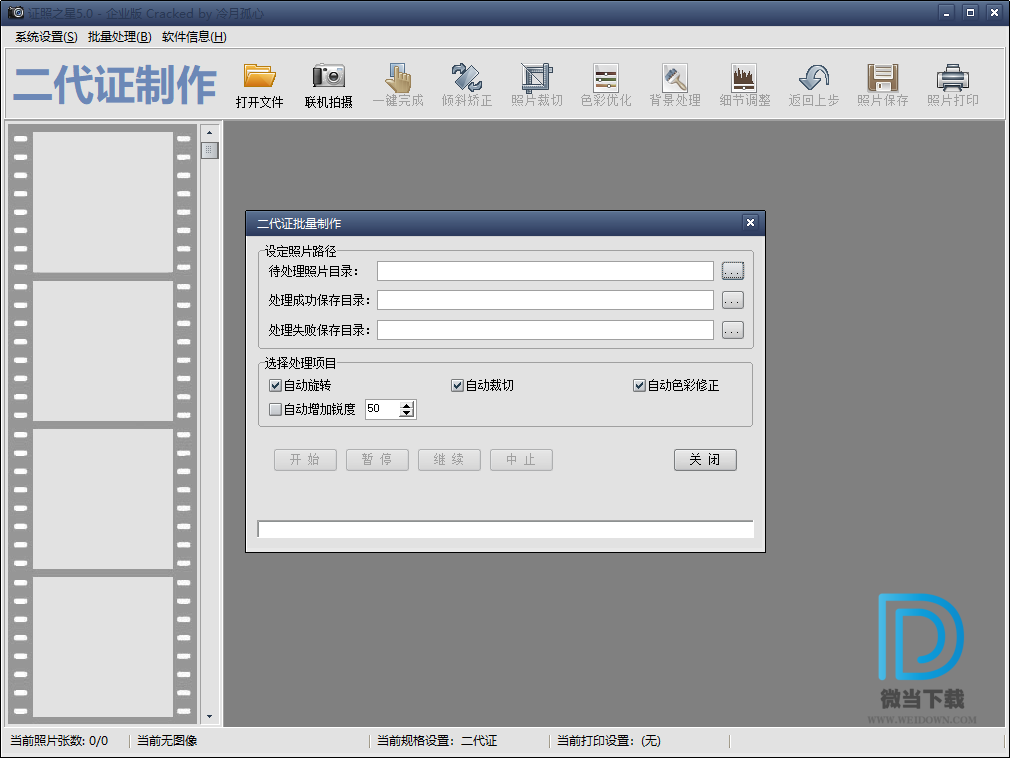Click the 继续 button

click(449, 459)
